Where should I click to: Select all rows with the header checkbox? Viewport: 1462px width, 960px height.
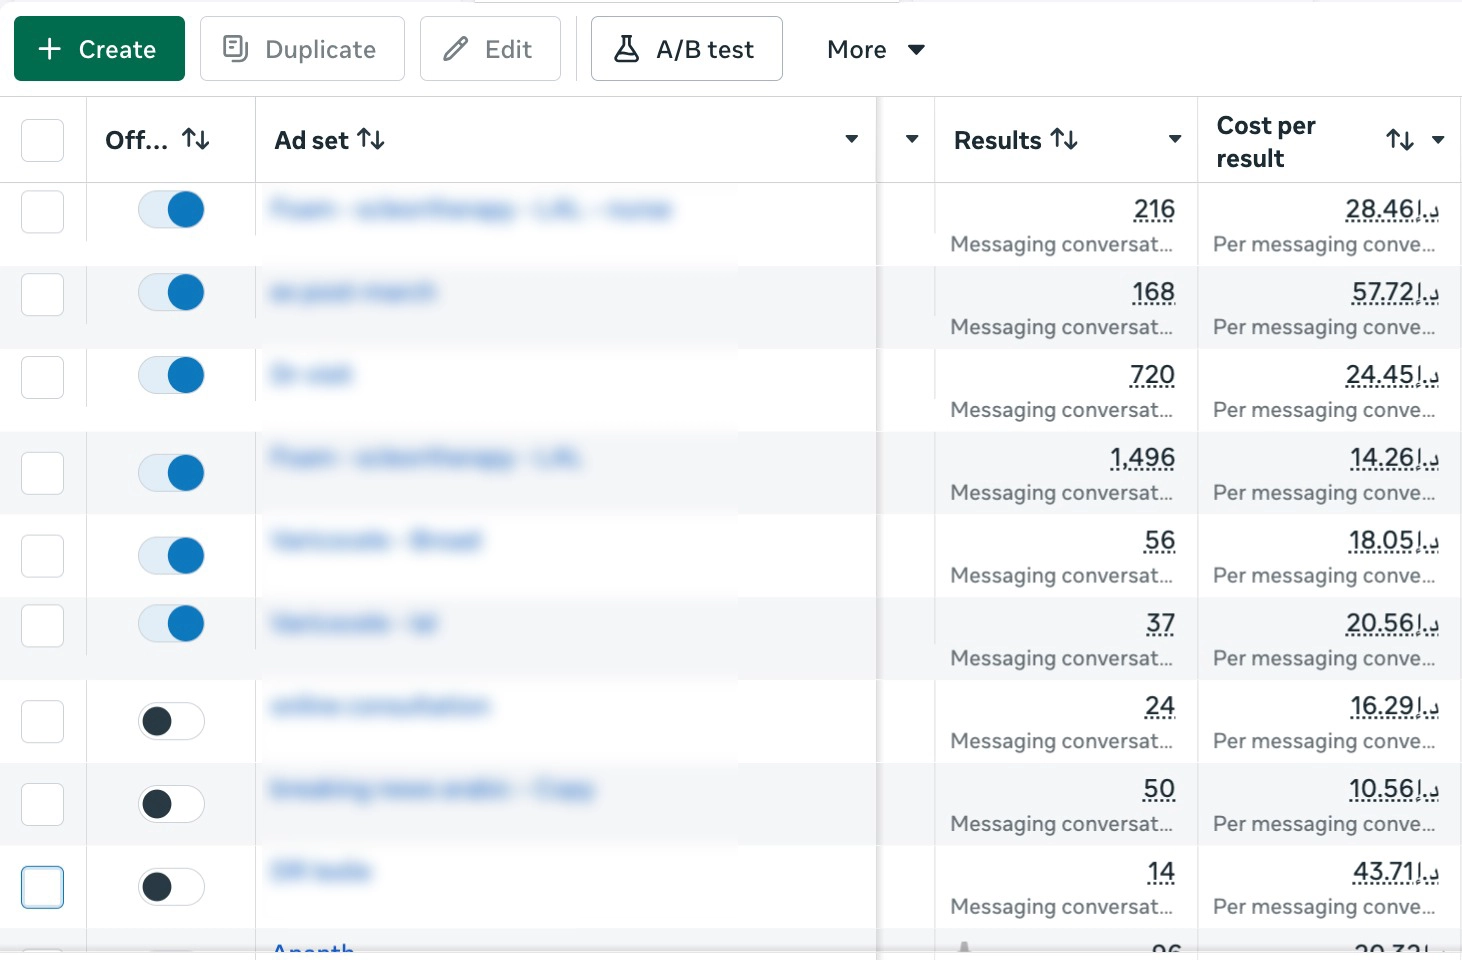tap(42, 140)
